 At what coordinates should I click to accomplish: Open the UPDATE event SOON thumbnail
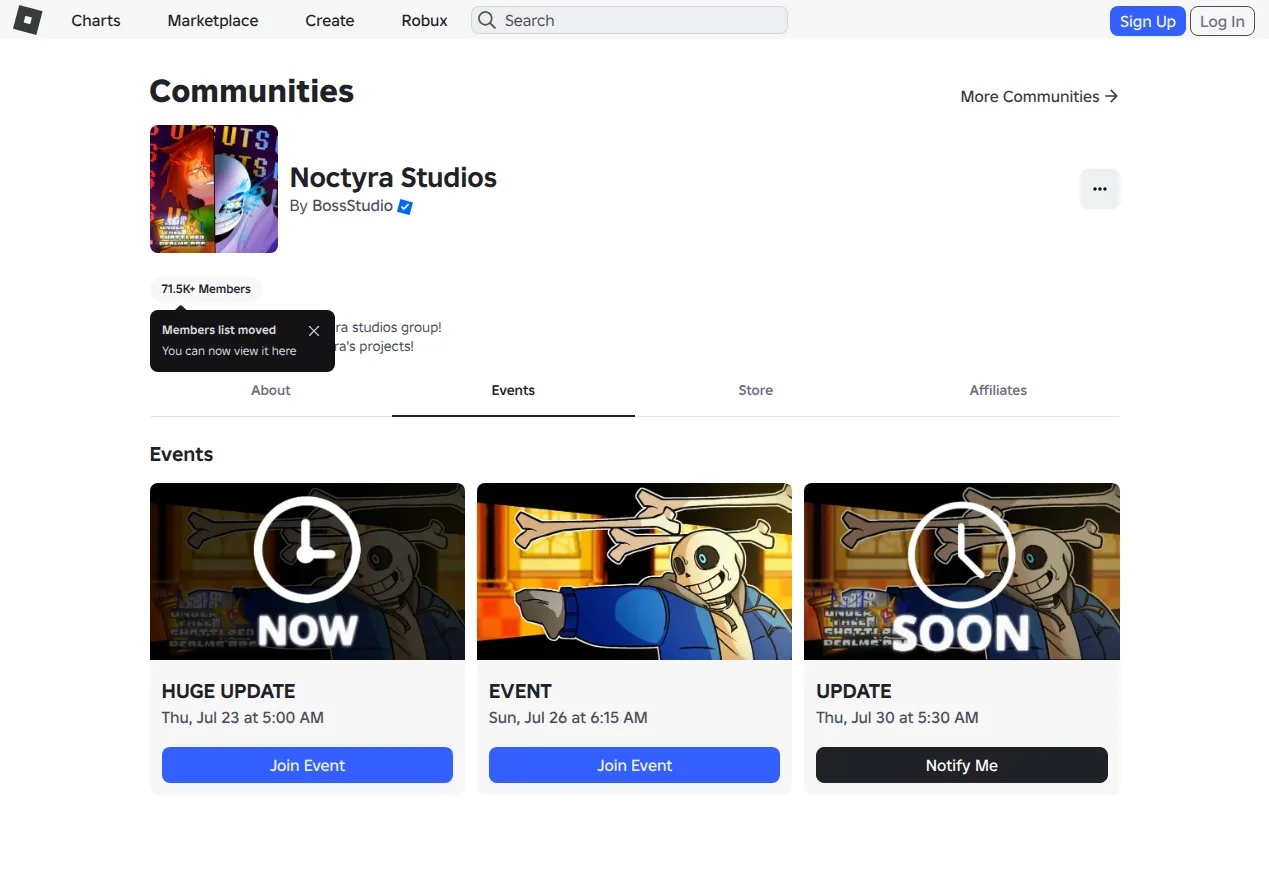[962, 571]
